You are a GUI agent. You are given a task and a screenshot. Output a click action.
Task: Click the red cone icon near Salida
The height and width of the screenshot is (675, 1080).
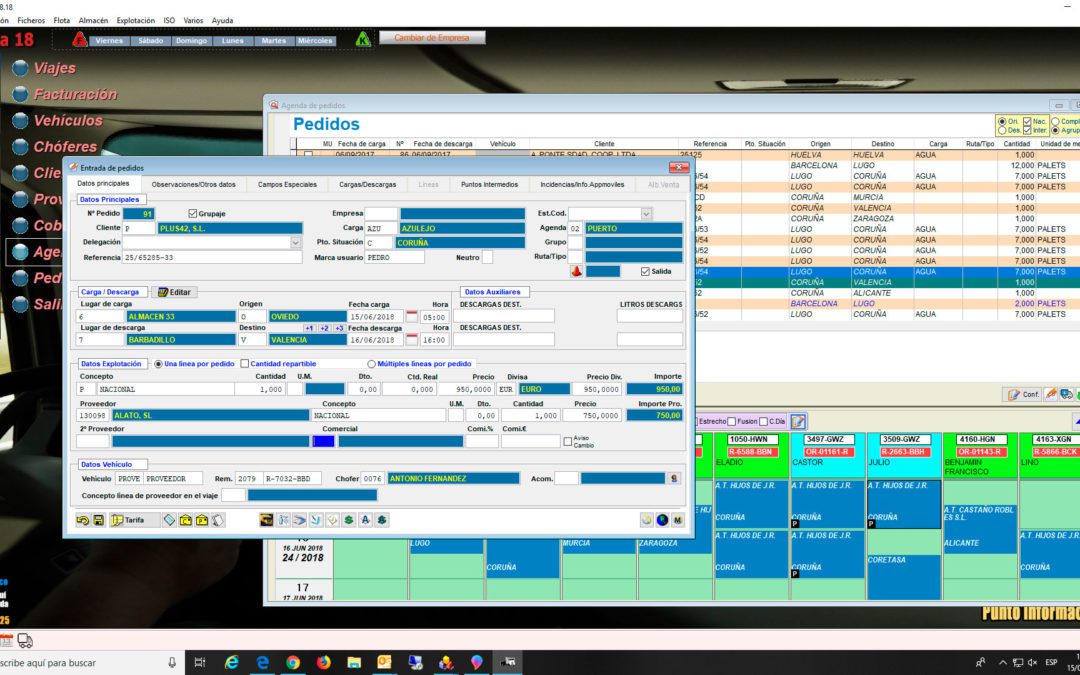(577, 271)
